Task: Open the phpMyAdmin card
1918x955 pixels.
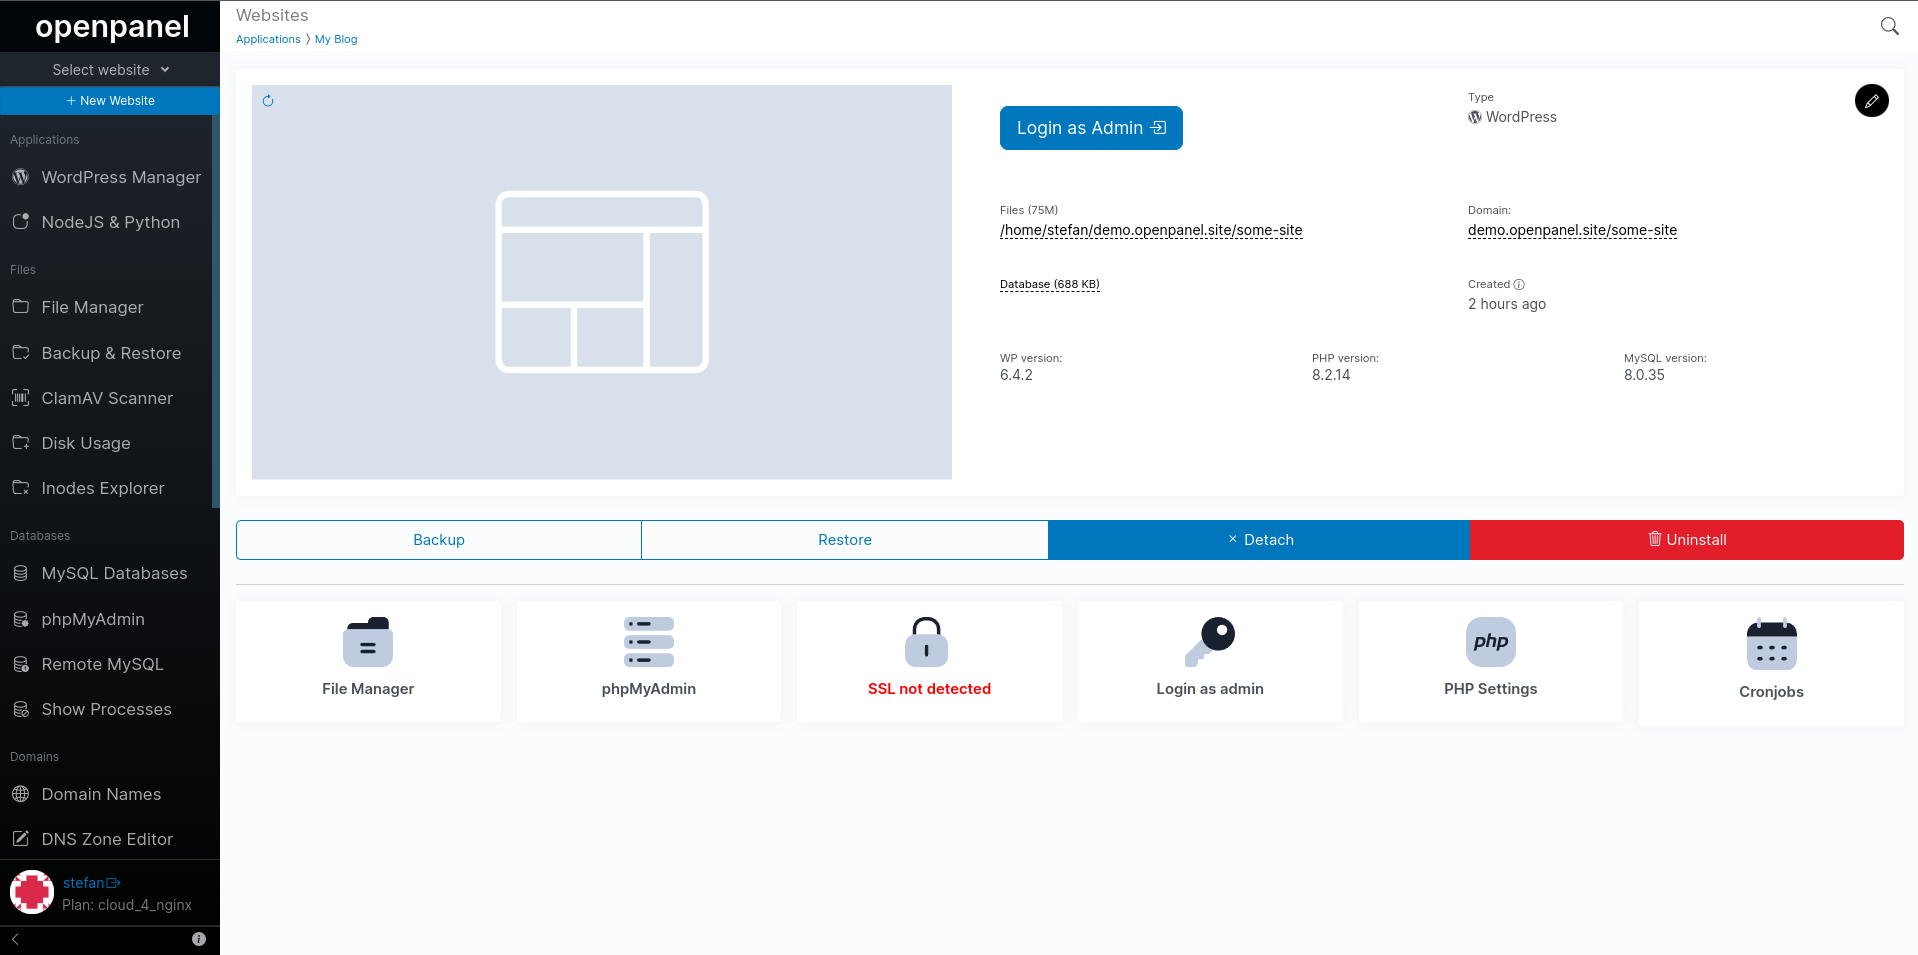Action: click(x=649, y=661)
